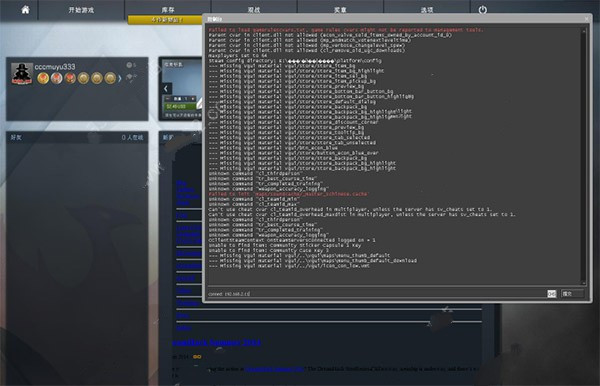Open the inline blue link in blog paragraph
The image size is (600, 386).
(x=274, y=369)
